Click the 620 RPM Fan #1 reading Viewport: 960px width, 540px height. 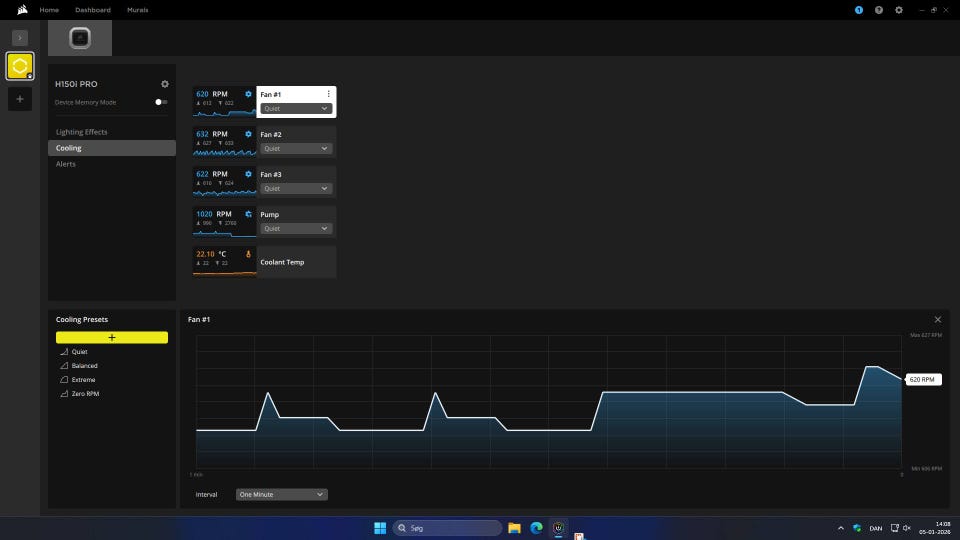[x=212, y=94]
